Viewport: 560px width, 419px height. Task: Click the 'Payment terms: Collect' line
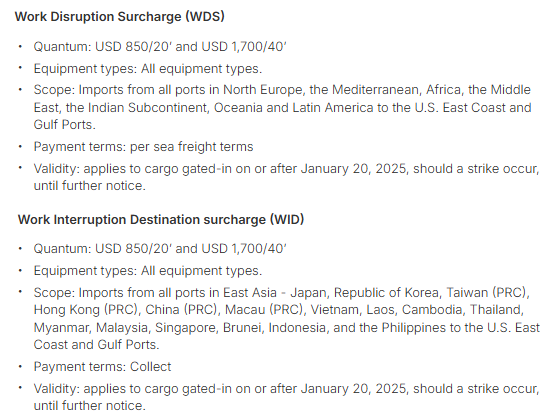click(102, 367)
